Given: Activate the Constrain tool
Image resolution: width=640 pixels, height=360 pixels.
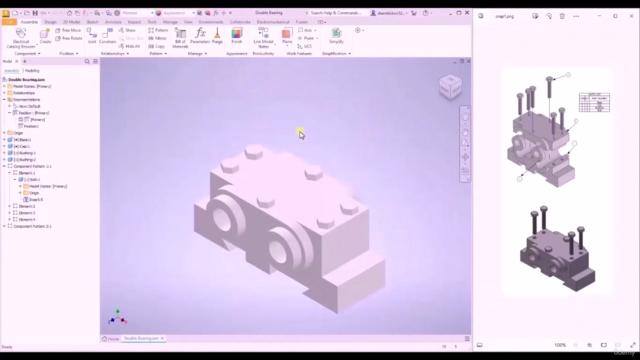Looking at the screenshot, I should (107, 36).
